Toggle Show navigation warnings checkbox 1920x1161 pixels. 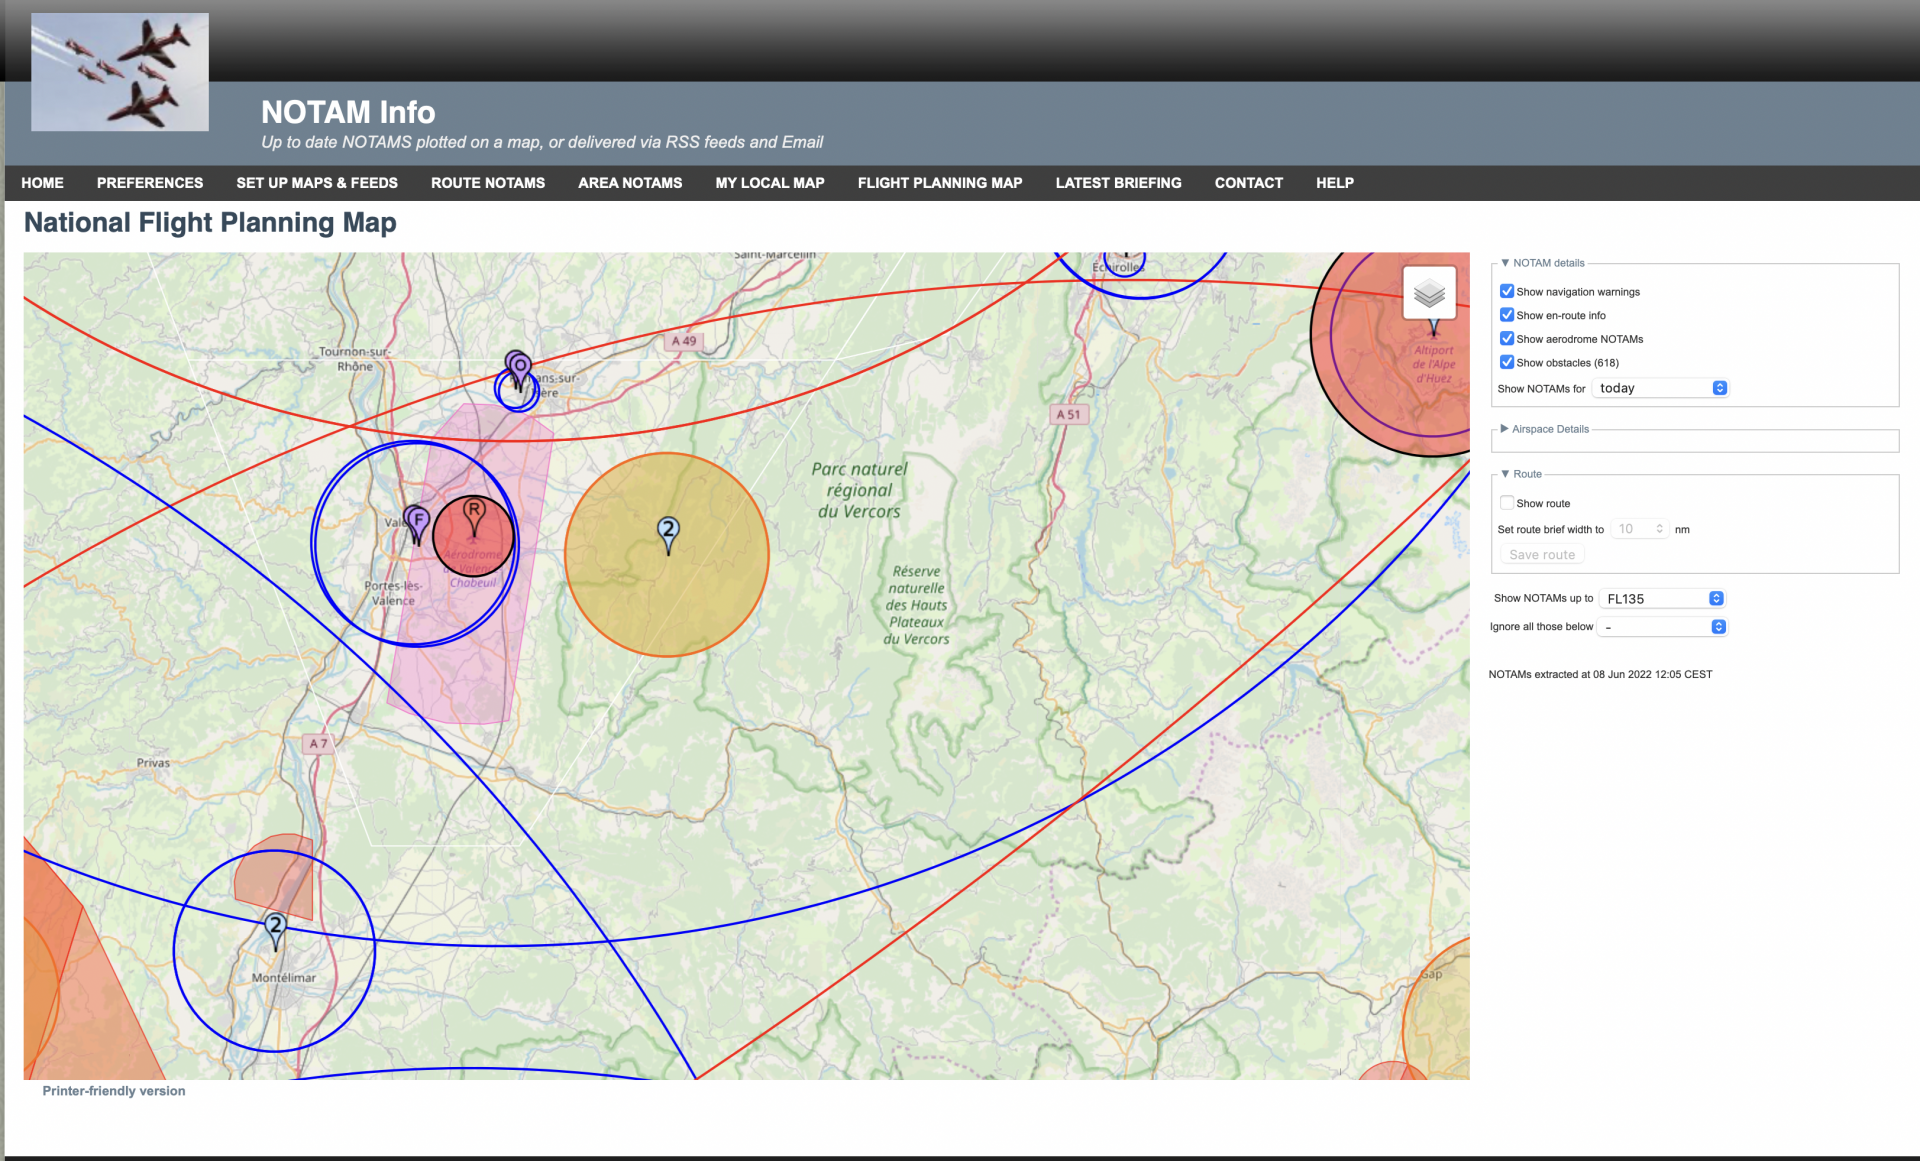1506,291
